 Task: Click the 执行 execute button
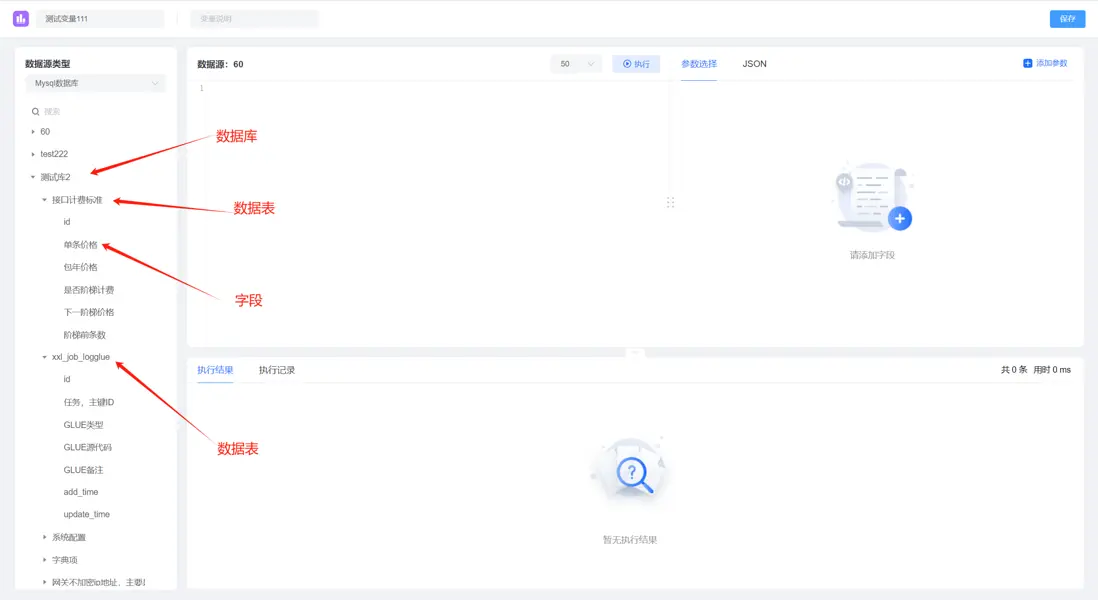(636, 64)
